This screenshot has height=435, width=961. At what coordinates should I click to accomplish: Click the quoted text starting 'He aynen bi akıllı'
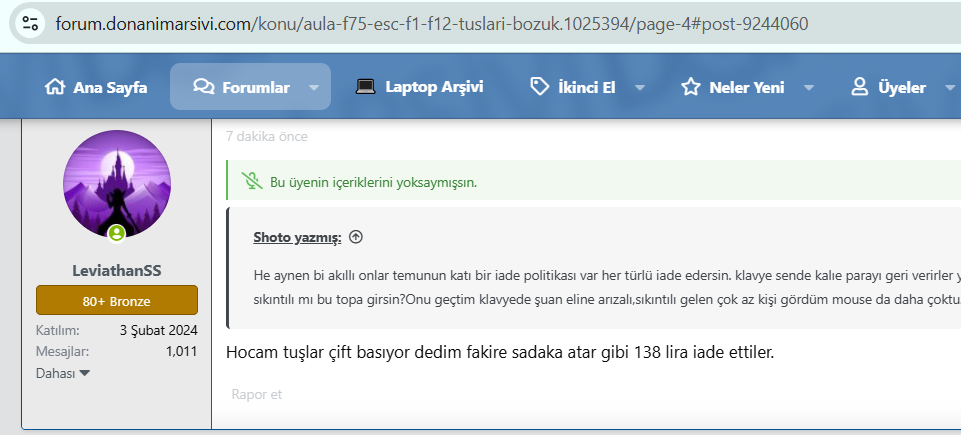point(607,287)
